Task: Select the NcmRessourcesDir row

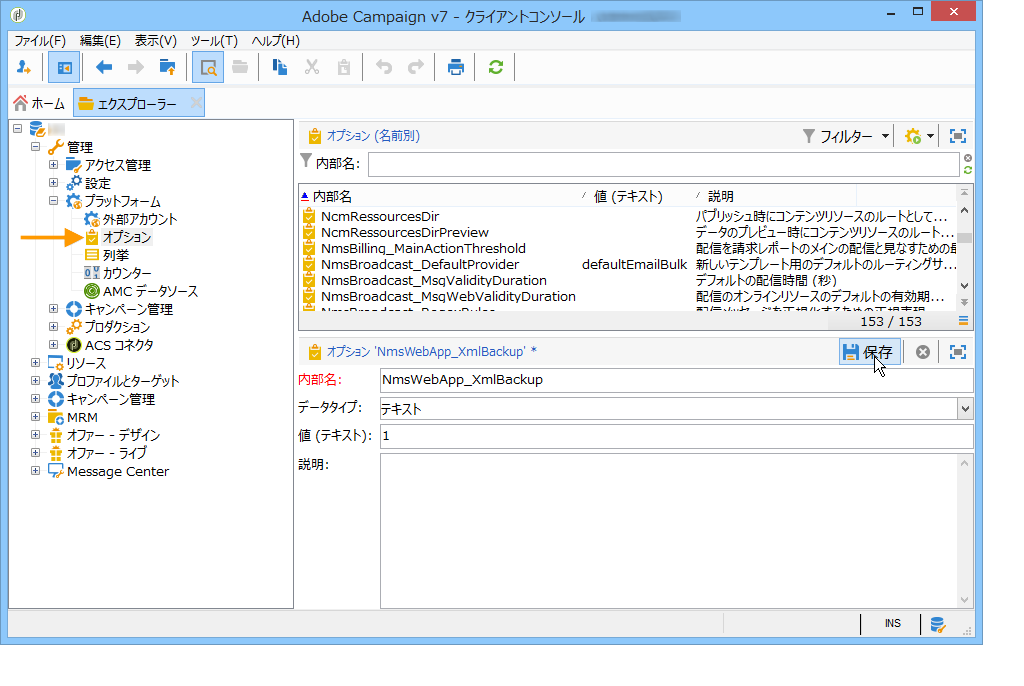Action: tap(628, 216)
